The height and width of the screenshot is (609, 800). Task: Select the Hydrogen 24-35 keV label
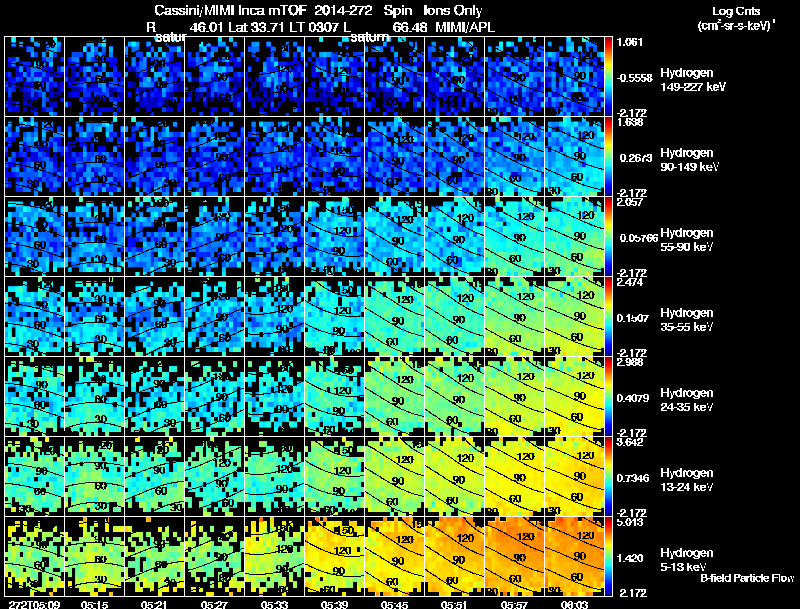(687, 400)
